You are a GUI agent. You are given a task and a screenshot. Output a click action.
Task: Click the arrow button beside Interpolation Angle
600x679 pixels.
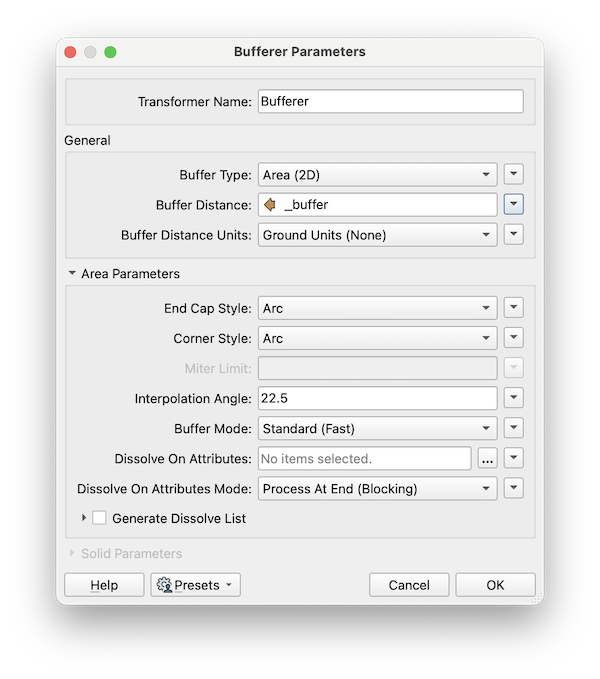point(513,399)
